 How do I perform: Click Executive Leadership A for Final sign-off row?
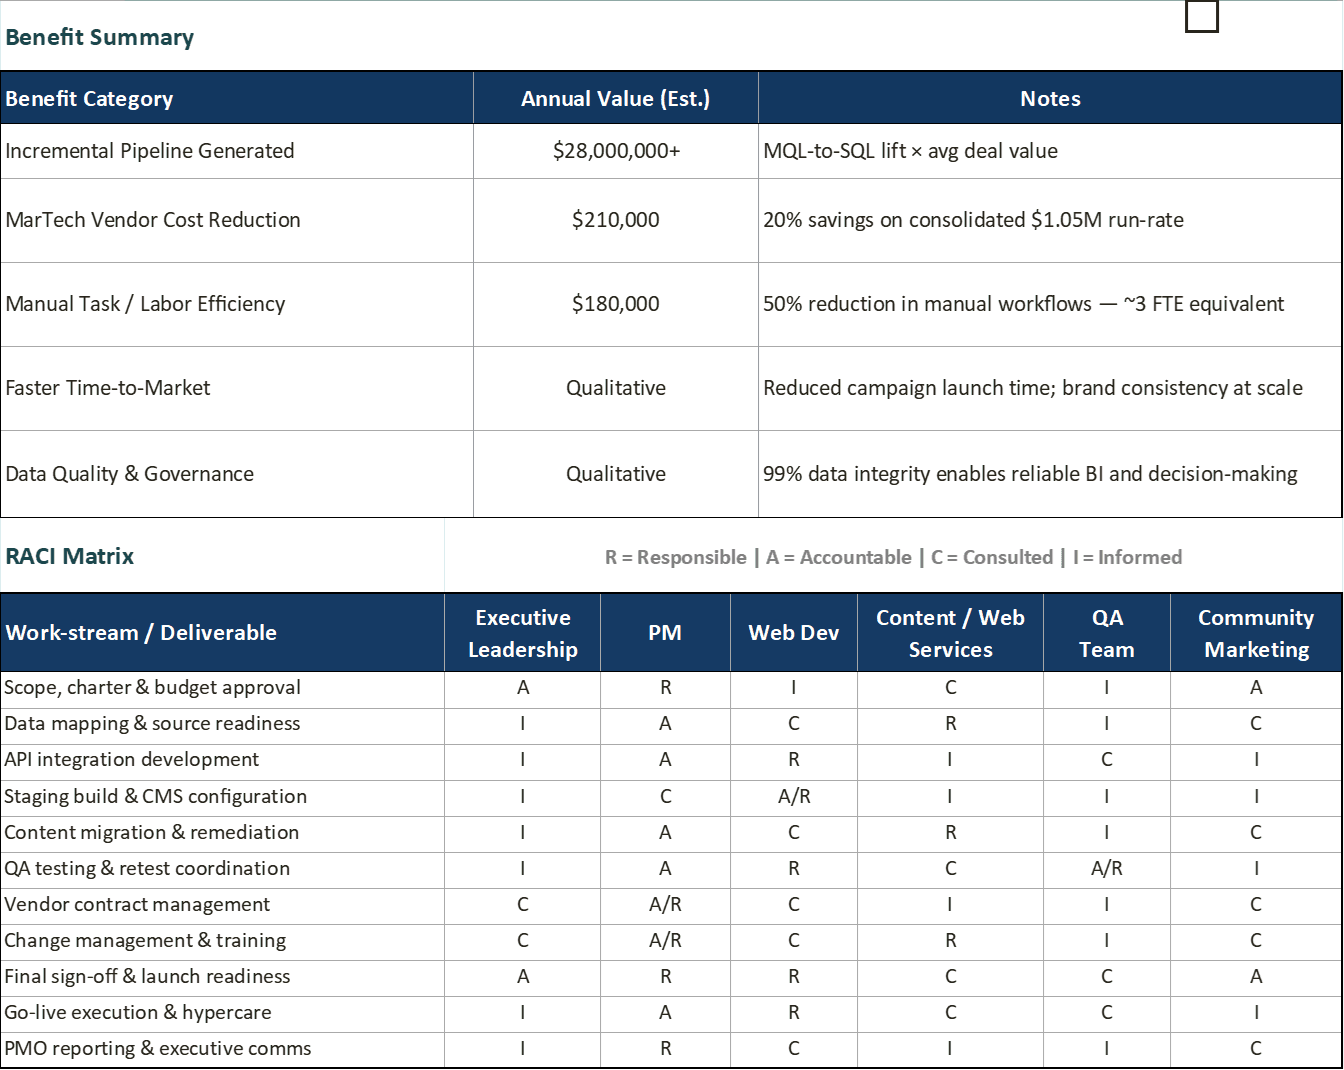[x=522, y=977]
